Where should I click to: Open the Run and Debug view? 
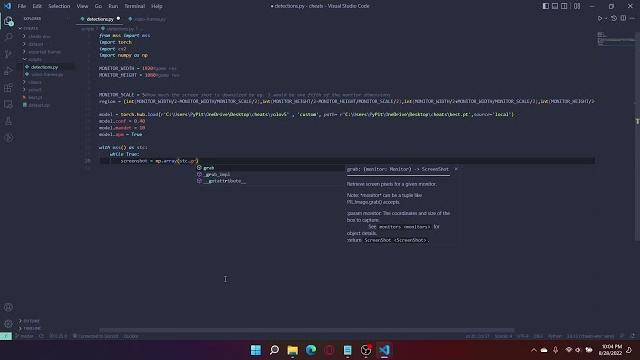coord(8,71)
